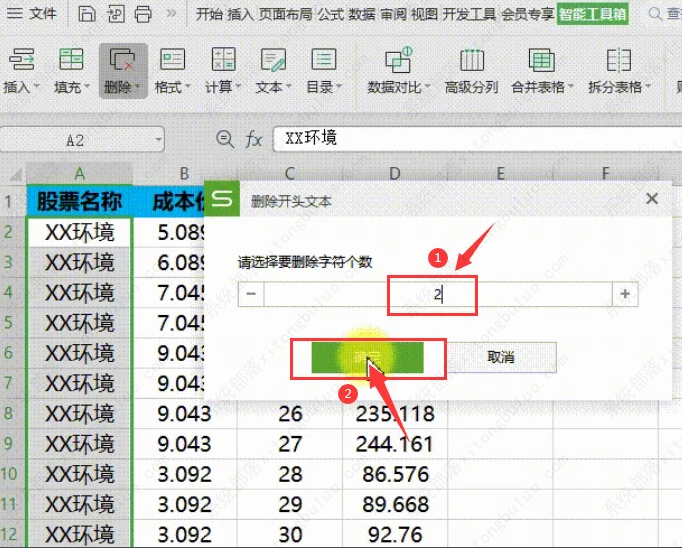Switch to the 数据 tab
The image size is (682, 548).
click(x=362, y=14)
